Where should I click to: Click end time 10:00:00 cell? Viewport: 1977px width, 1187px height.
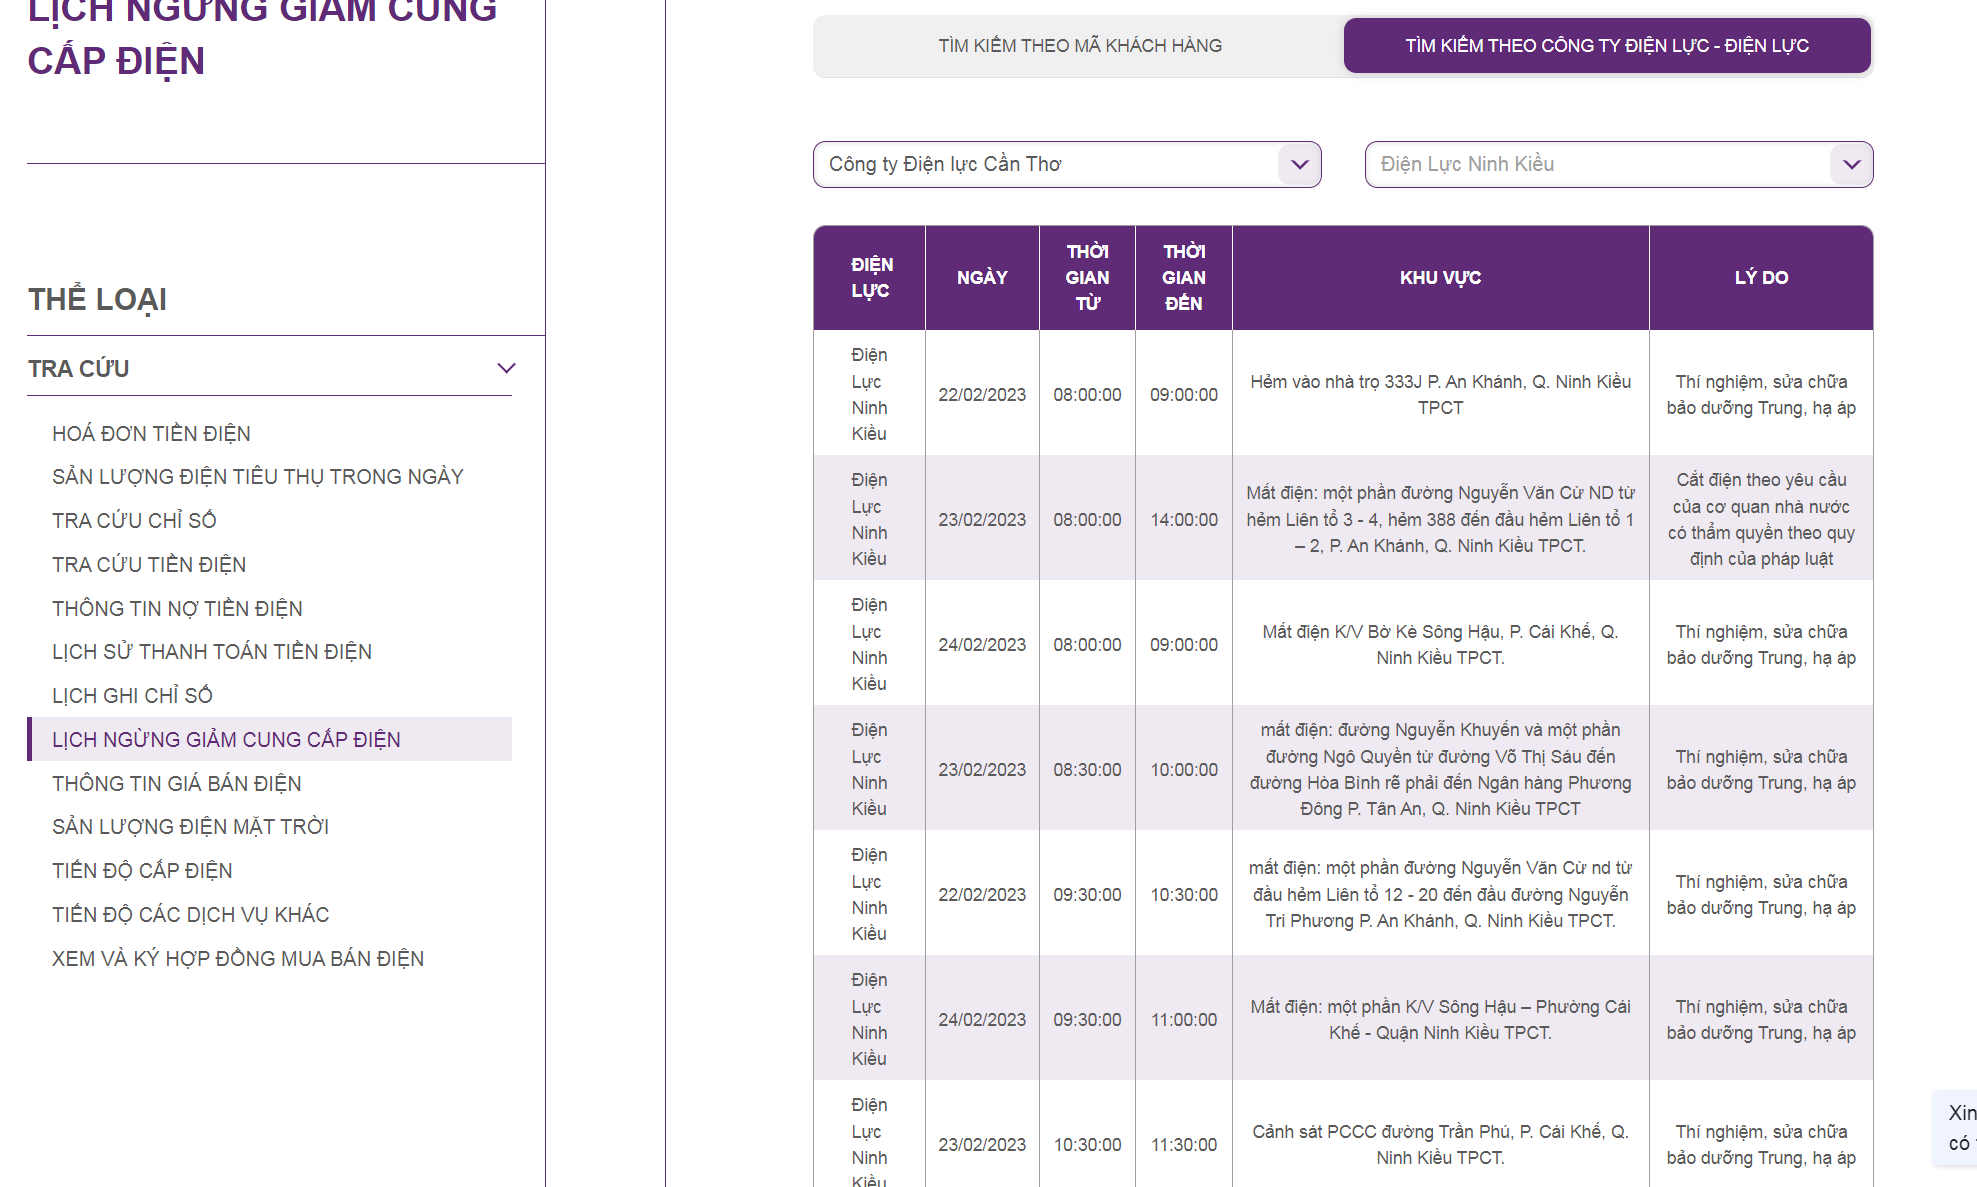click(1184, 770)
